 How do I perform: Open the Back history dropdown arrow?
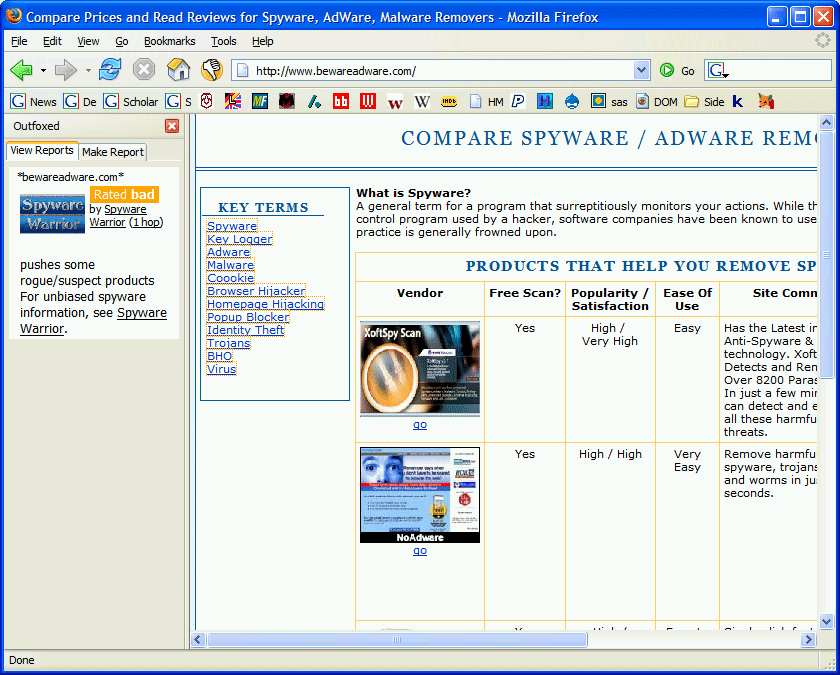point(43,71)
